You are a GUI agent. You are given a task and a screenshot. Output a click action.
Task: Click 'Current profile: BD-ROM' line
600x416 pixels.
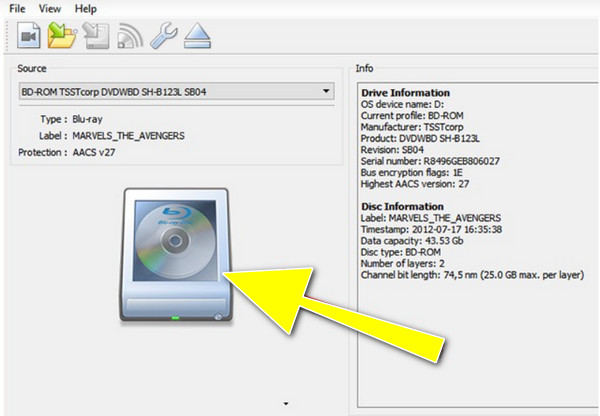(412, 116)
